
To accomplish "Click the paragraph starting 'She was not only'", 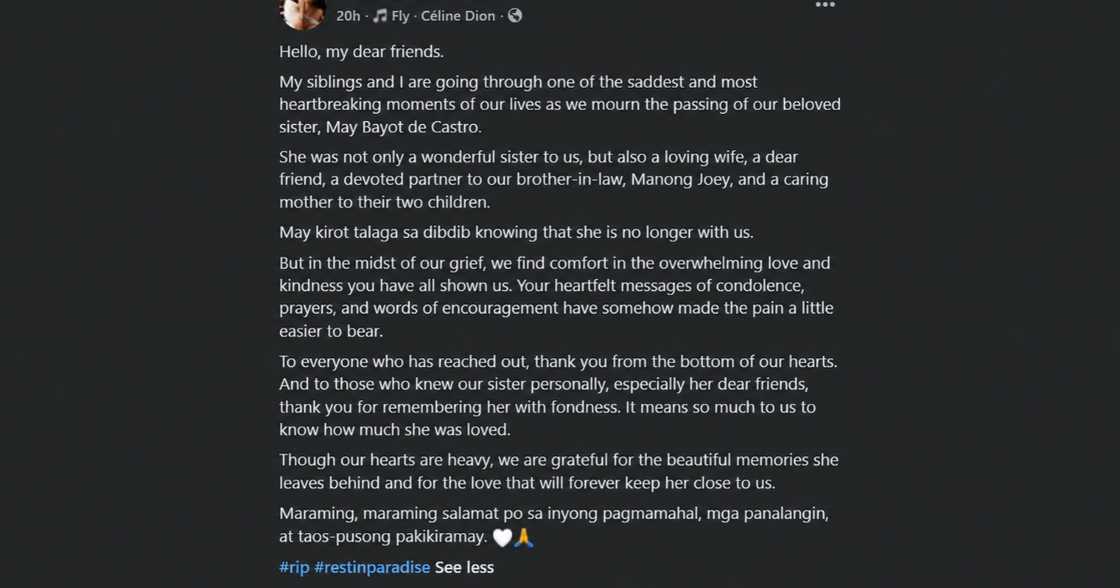I will coord(554,179).
